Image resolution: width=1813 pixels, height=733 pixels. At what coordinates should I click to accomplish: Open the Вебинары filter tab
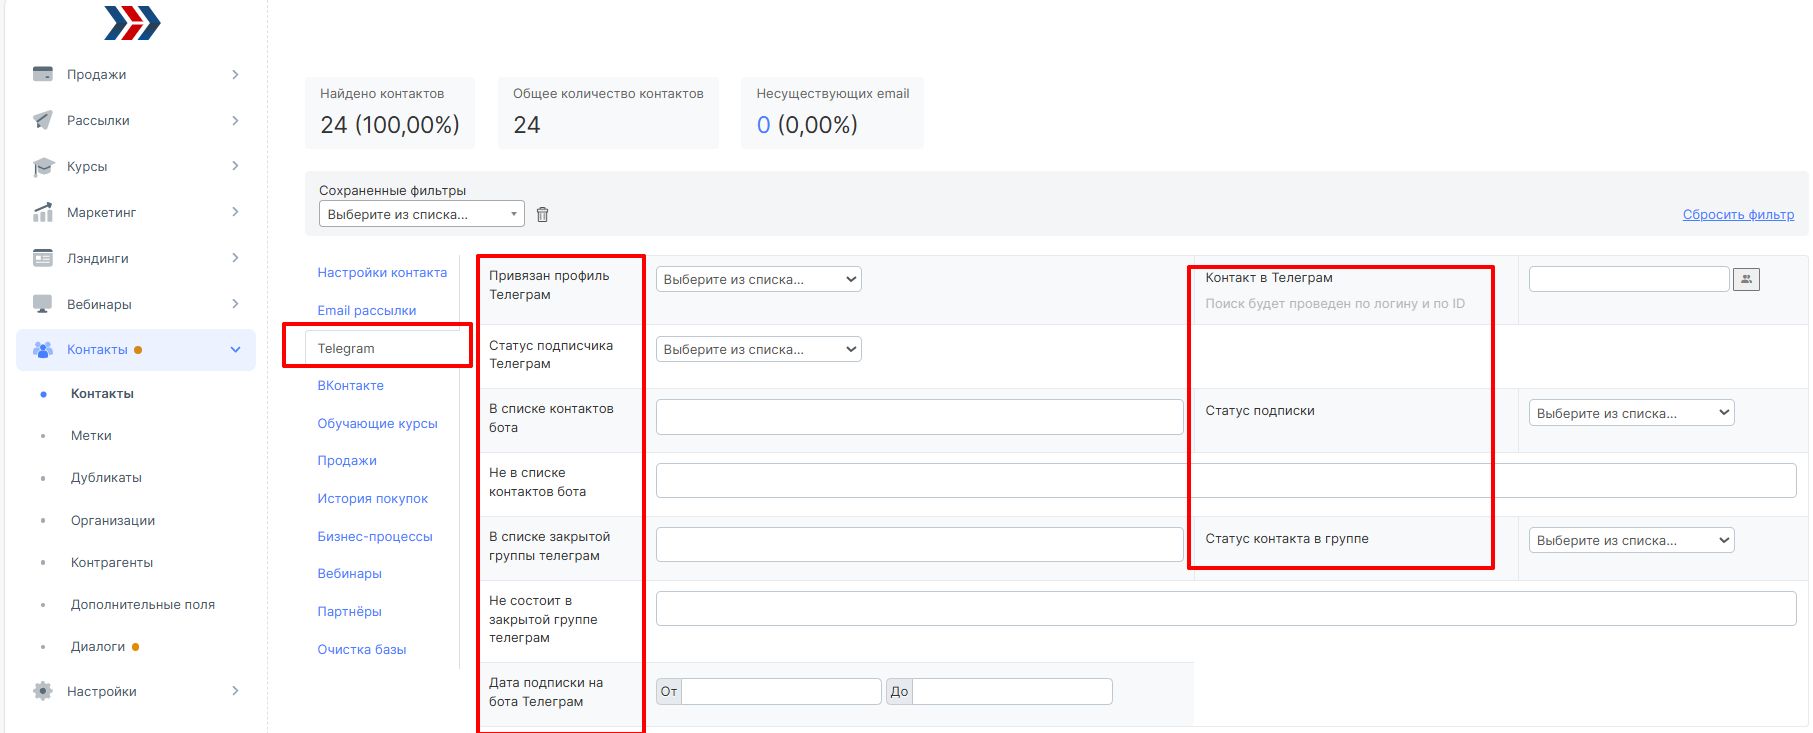pos(349,573)
